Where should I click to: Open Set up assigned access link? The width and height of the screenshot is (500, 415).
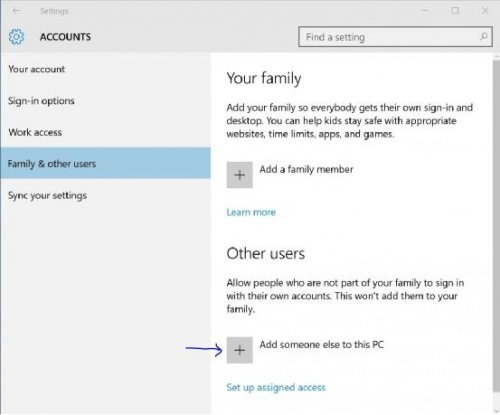(276, 387)
